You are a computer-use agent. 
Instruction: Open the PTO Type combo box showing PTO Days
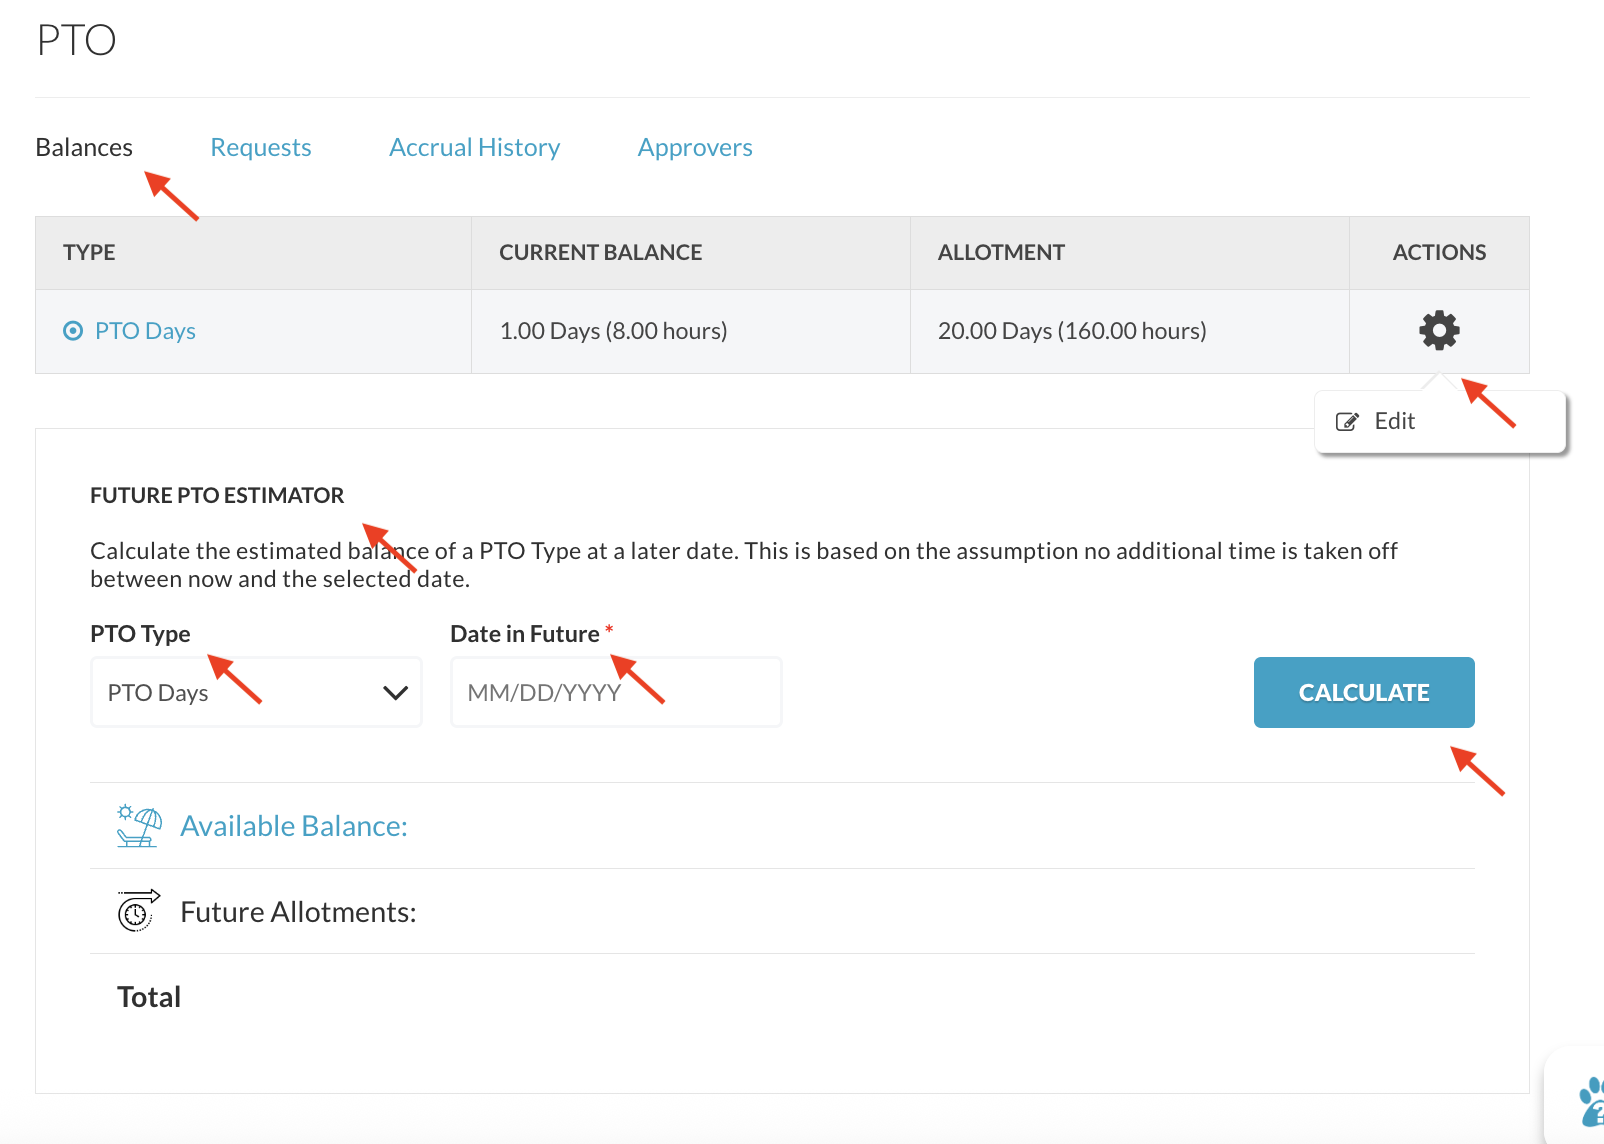[x=240, y=693]
